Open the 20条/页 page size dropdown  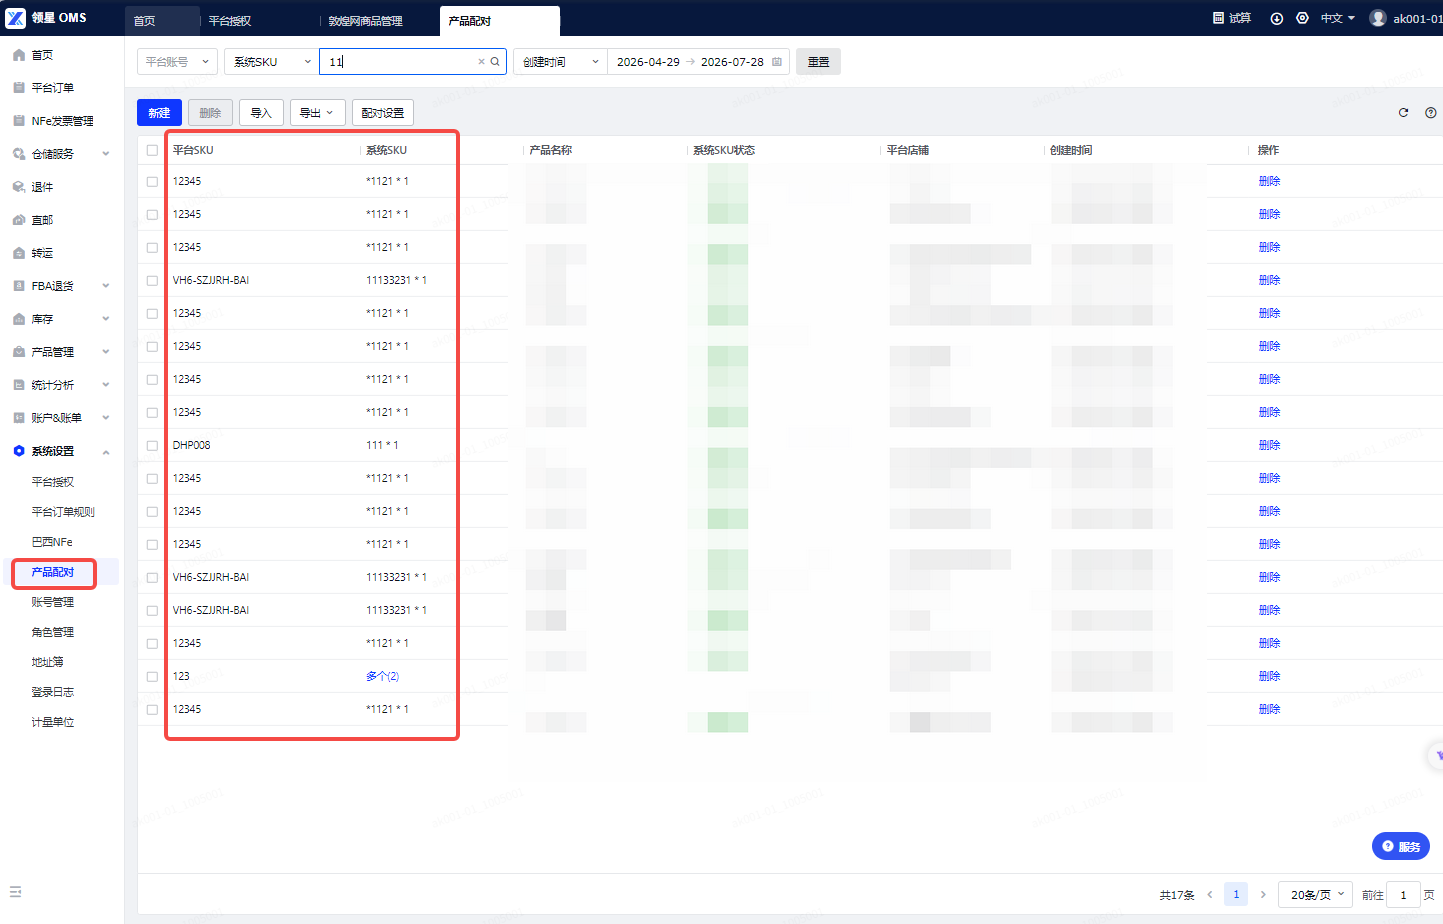click(x=1315, y=895)
